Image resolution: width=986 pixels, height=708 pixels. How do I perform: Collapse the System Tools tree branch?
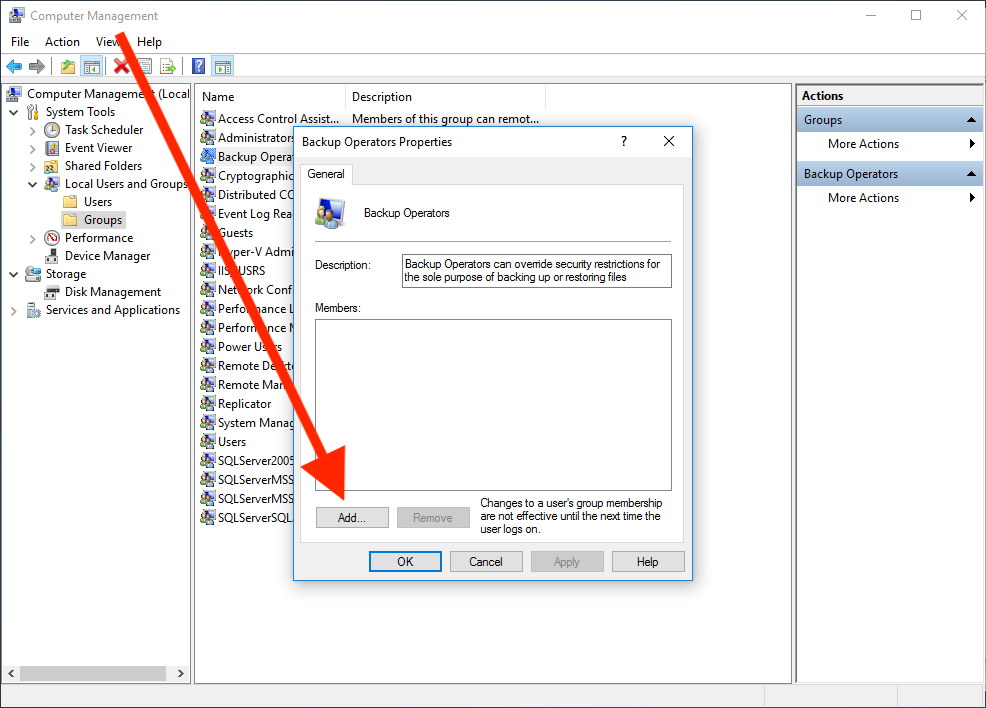(x=14, y=111)
